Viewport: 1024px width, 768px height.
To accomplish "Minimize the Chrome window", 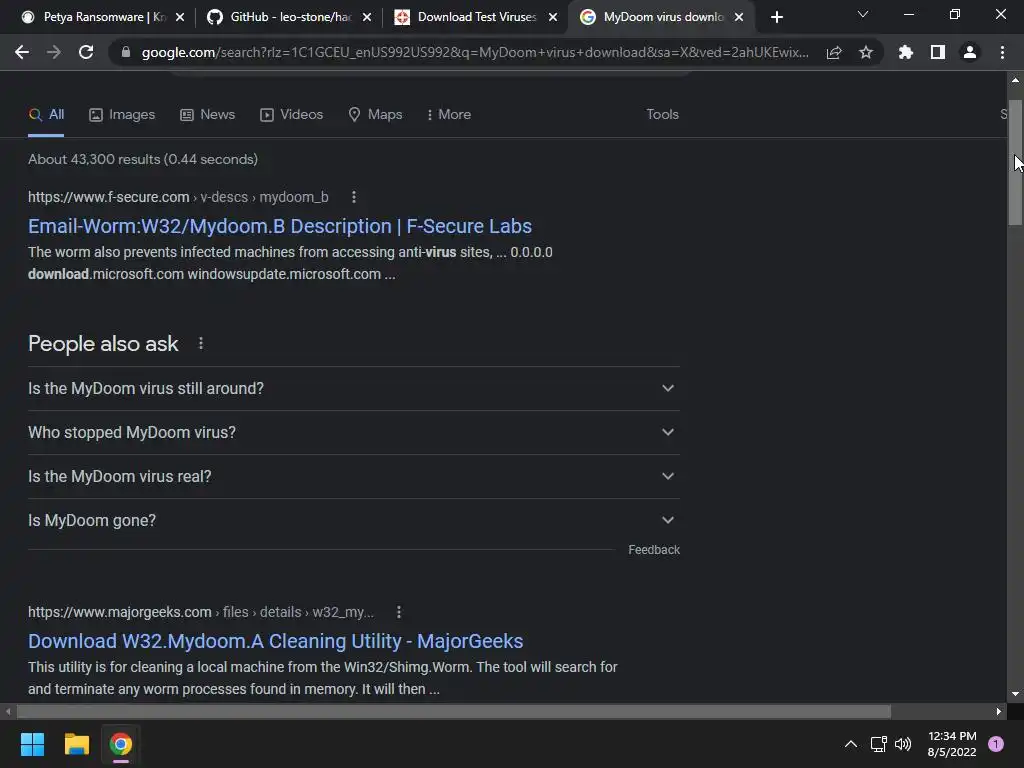I will [908, 14].
